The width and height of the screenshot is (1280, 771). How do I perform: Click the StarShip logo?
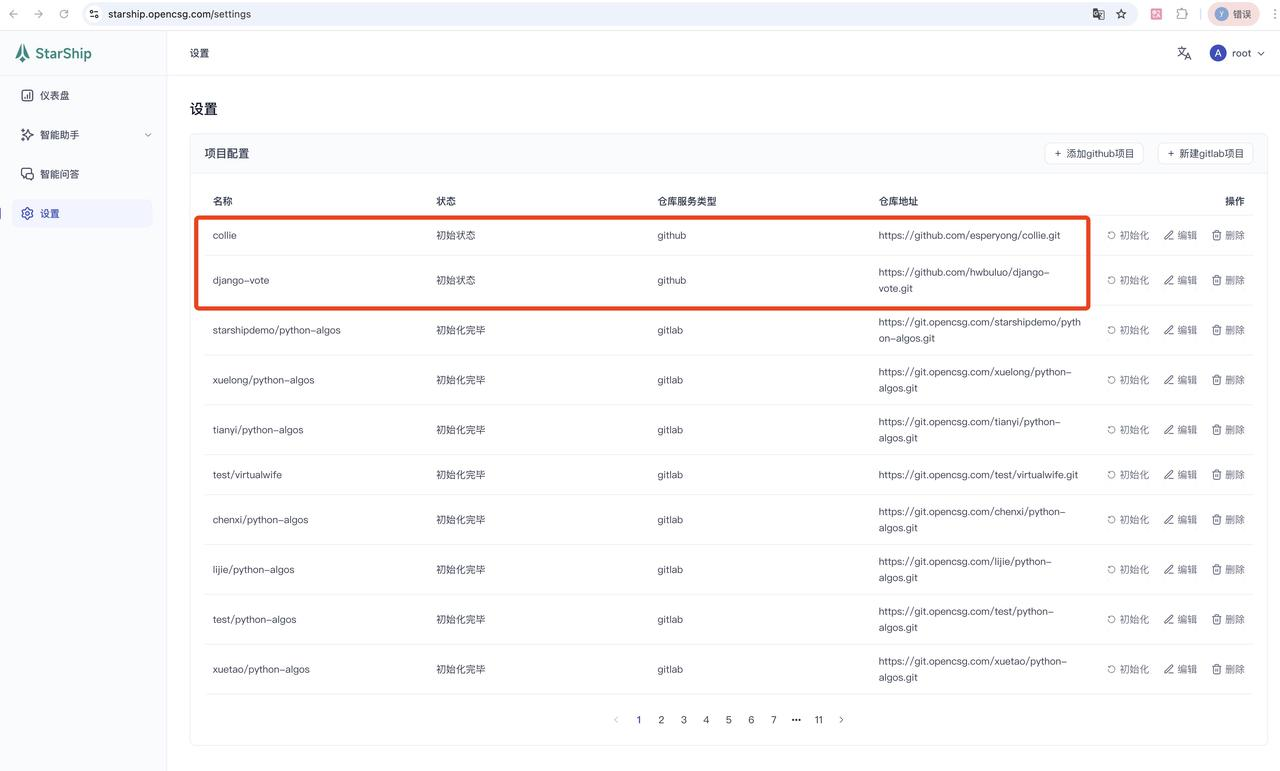pyautogui.click(x=52, y=53)
